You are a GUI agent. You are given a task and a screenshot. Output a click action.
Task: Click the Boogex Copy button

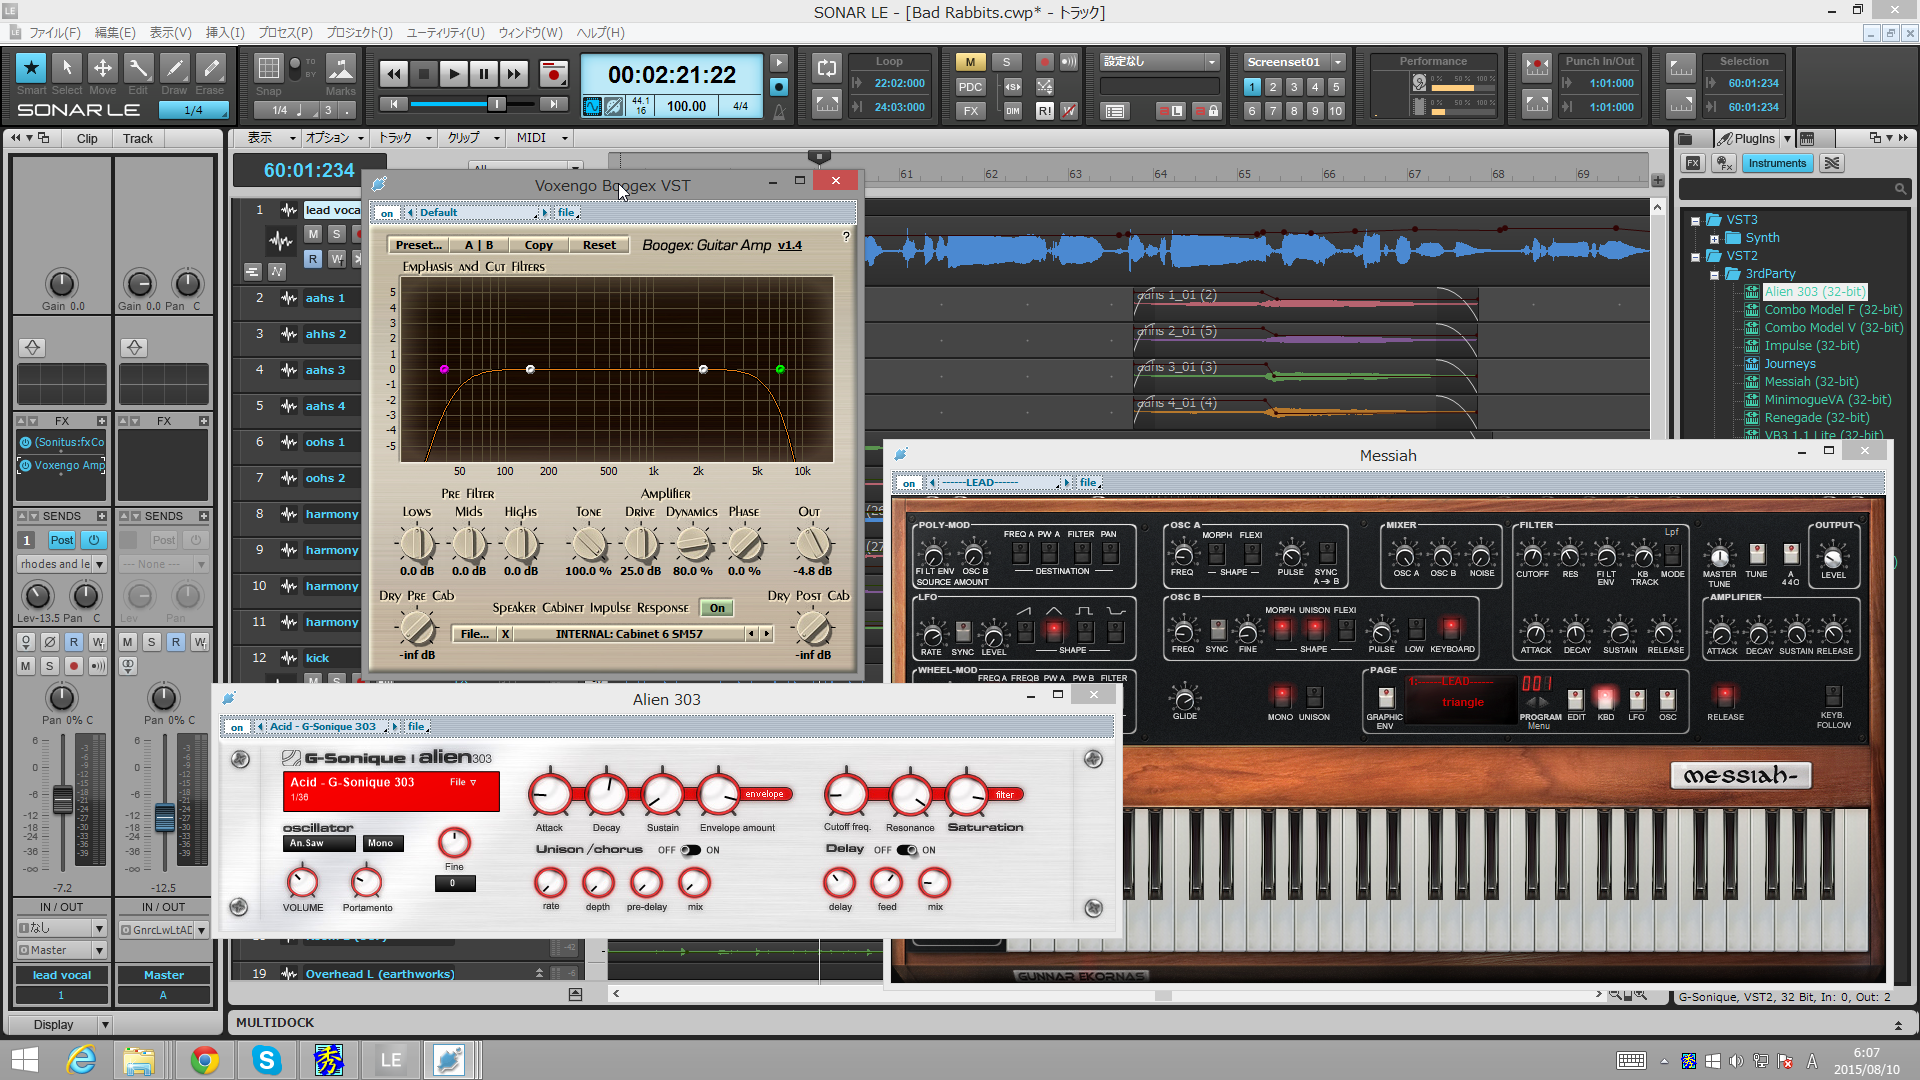coord(538,245)
